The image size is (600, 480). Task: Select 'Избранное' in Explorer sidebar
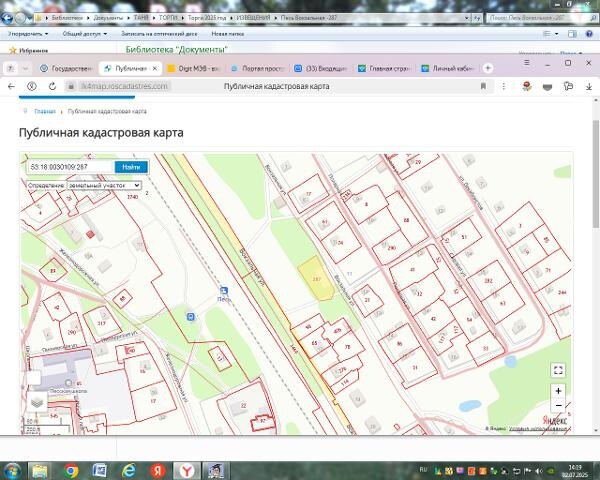click(x=29, y=50)
